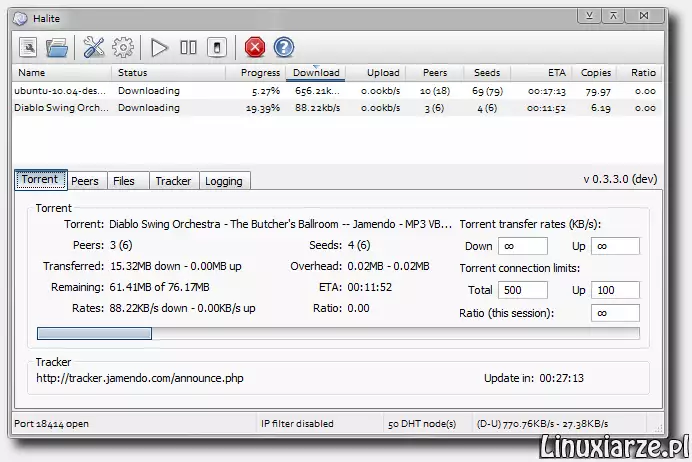This screenshot has width=692, height=462.
Task: Click the 88.22kb/s download cell
Action: click(317, 108)
